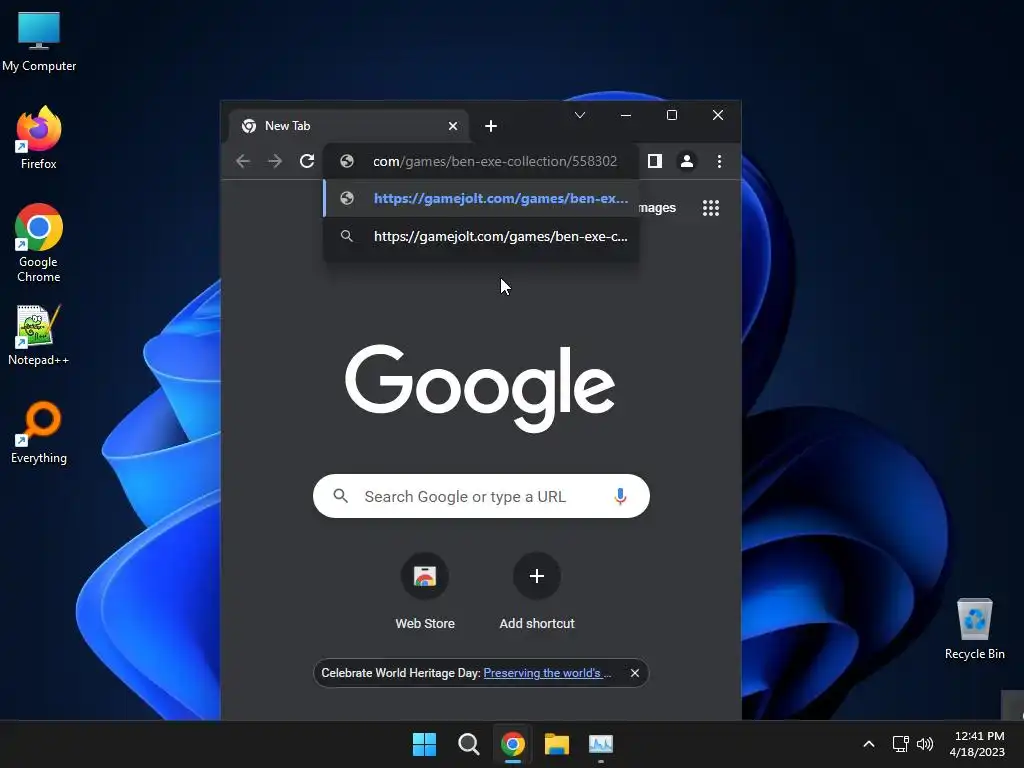The width and height of the screenshot is (1024, 768).
Task: Click the address bar URL text
Action: pyautogui.click(x=494, y=161)
